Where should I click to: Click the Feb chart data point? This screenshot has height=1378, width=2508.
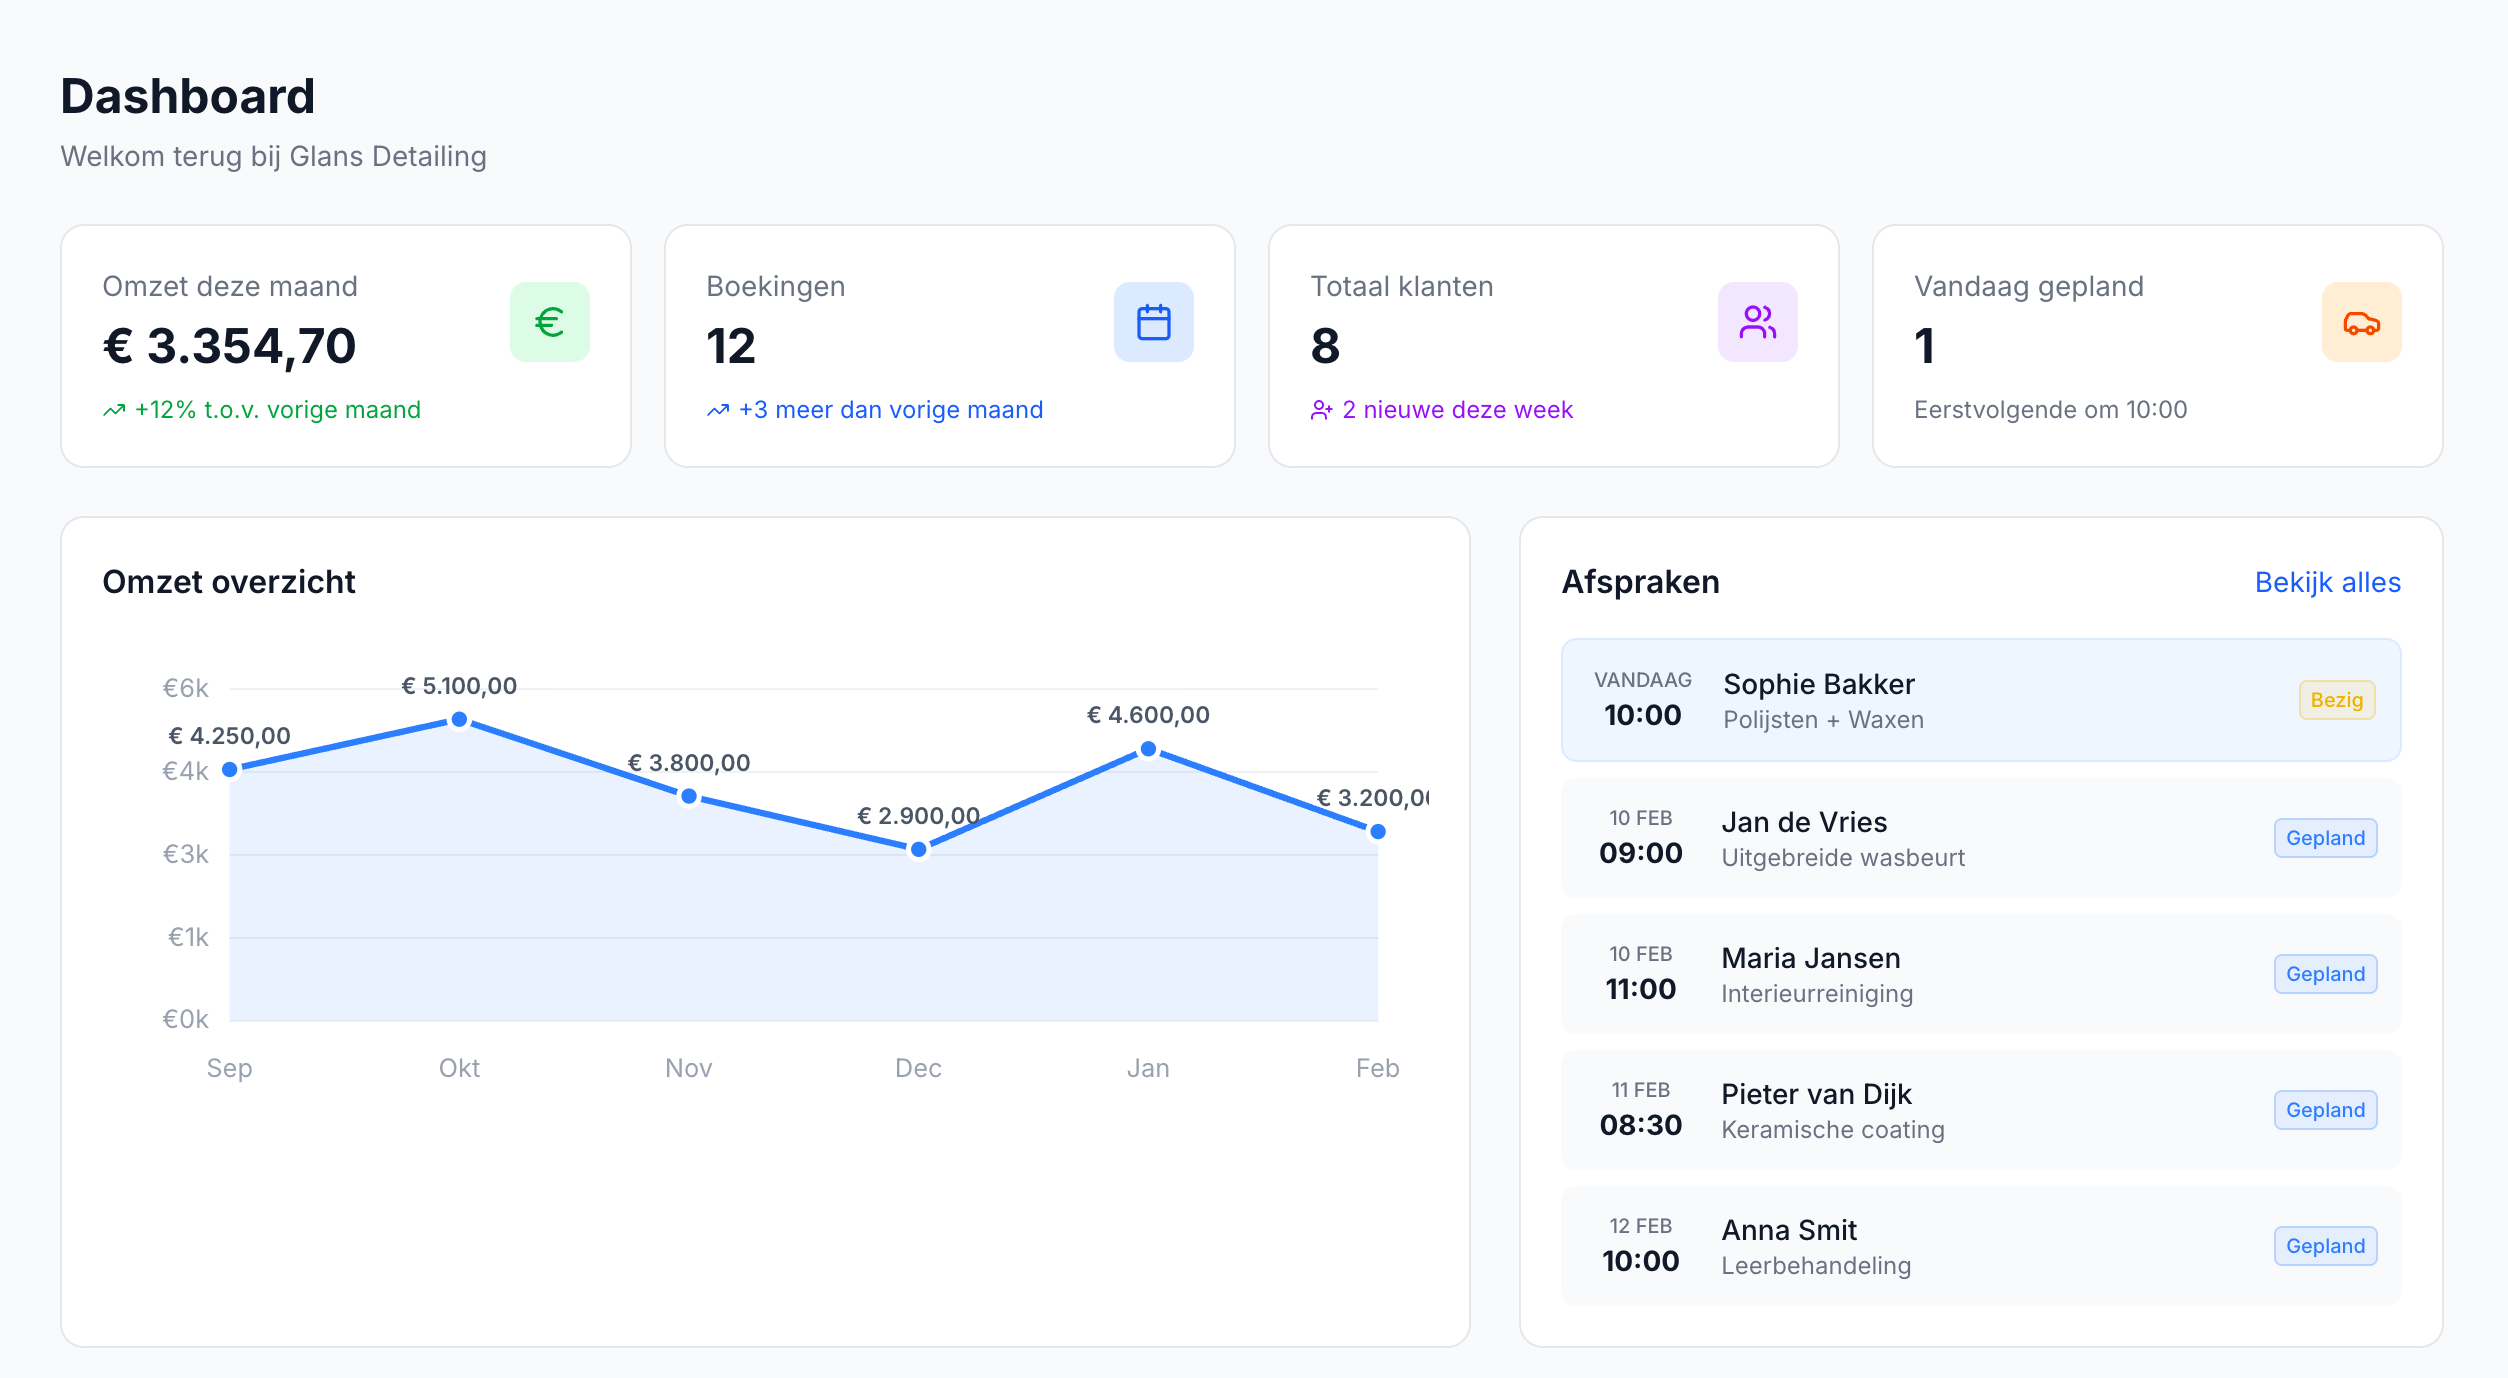pos(1377,831)
